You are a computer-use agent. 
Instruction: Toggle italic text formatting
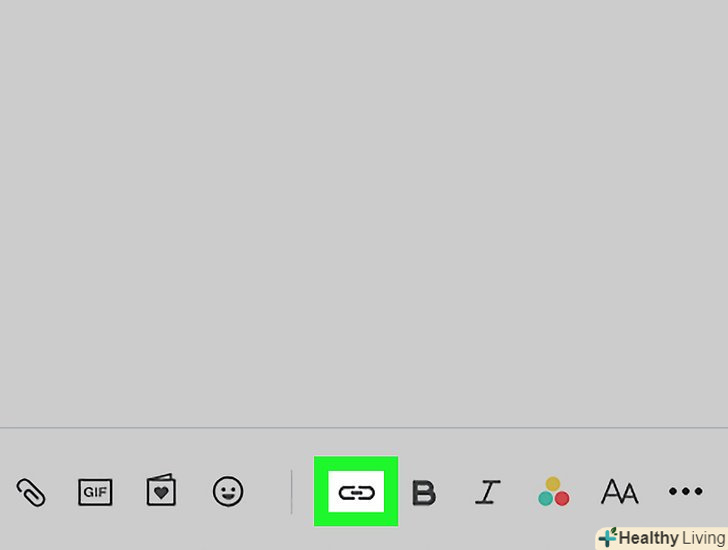[488, 492]
